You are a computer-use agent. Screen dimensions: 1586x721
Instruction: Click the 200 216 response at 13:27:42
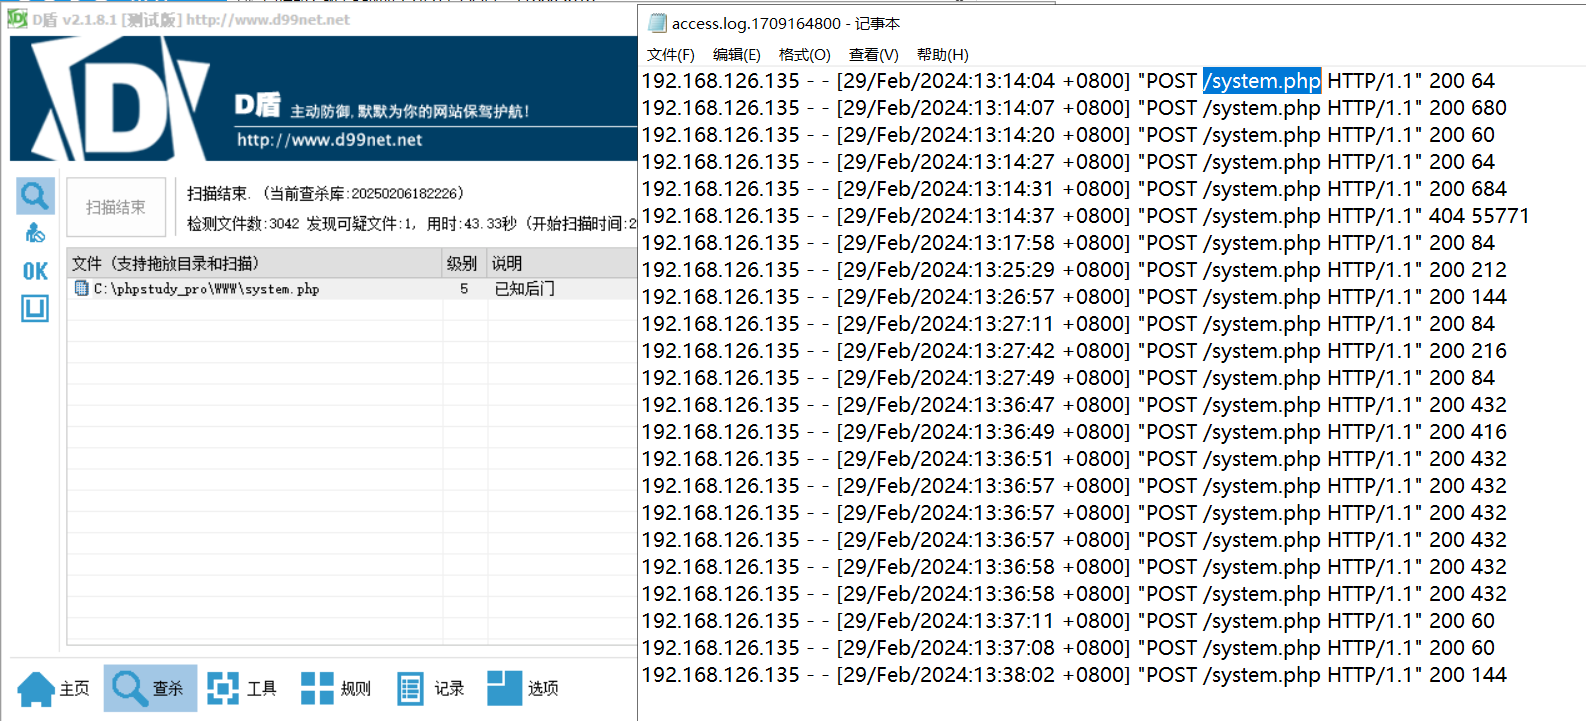click(1468, 351)
